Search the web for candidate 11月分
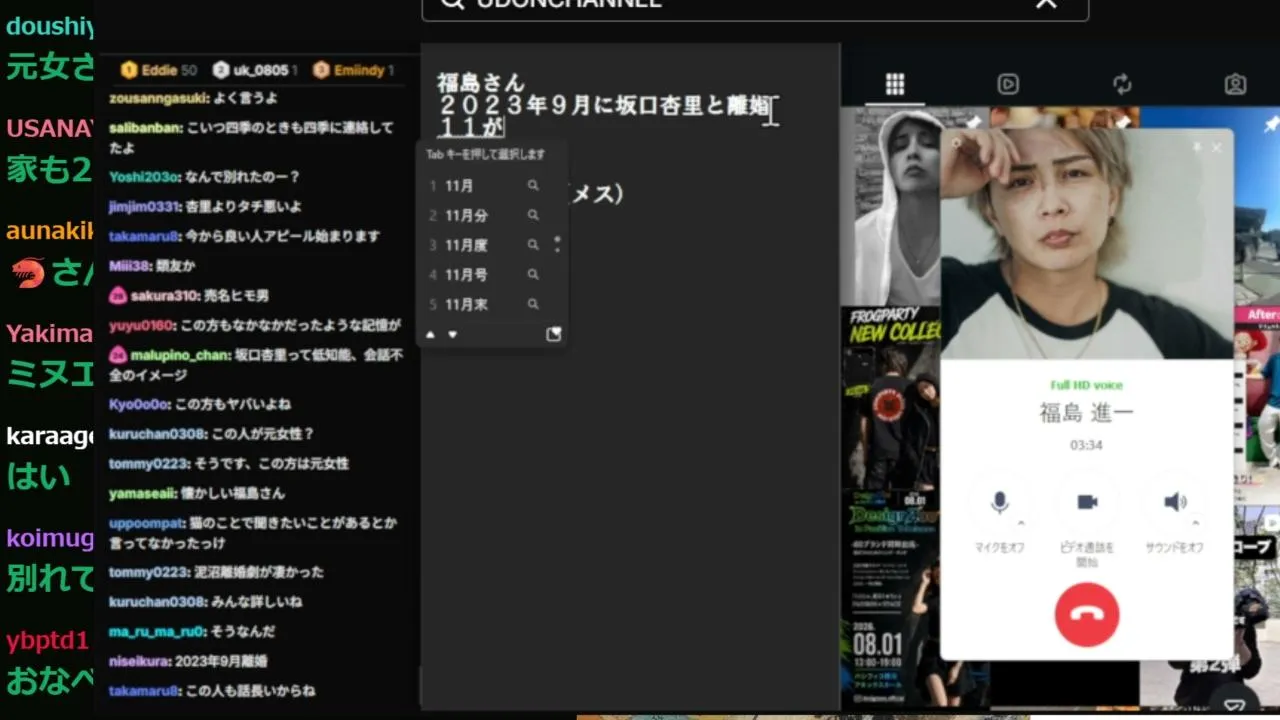 tap(533, 215)
